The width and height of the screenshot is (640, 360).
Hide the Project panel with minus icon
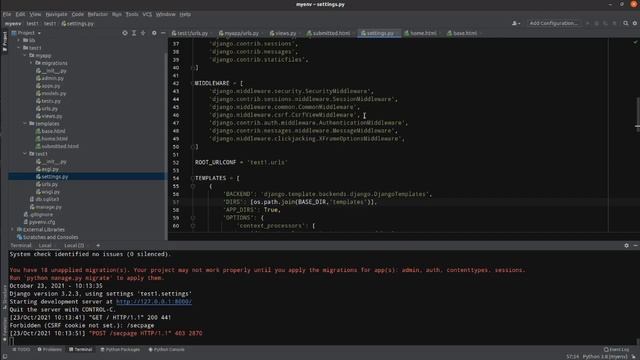coord(163,33)
